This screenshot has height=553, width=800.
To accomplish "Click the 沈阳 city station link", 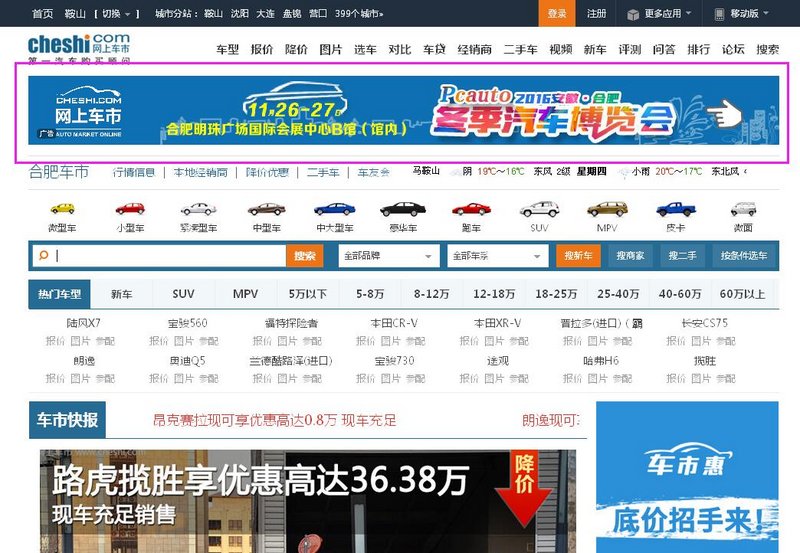I will [239, 14].
